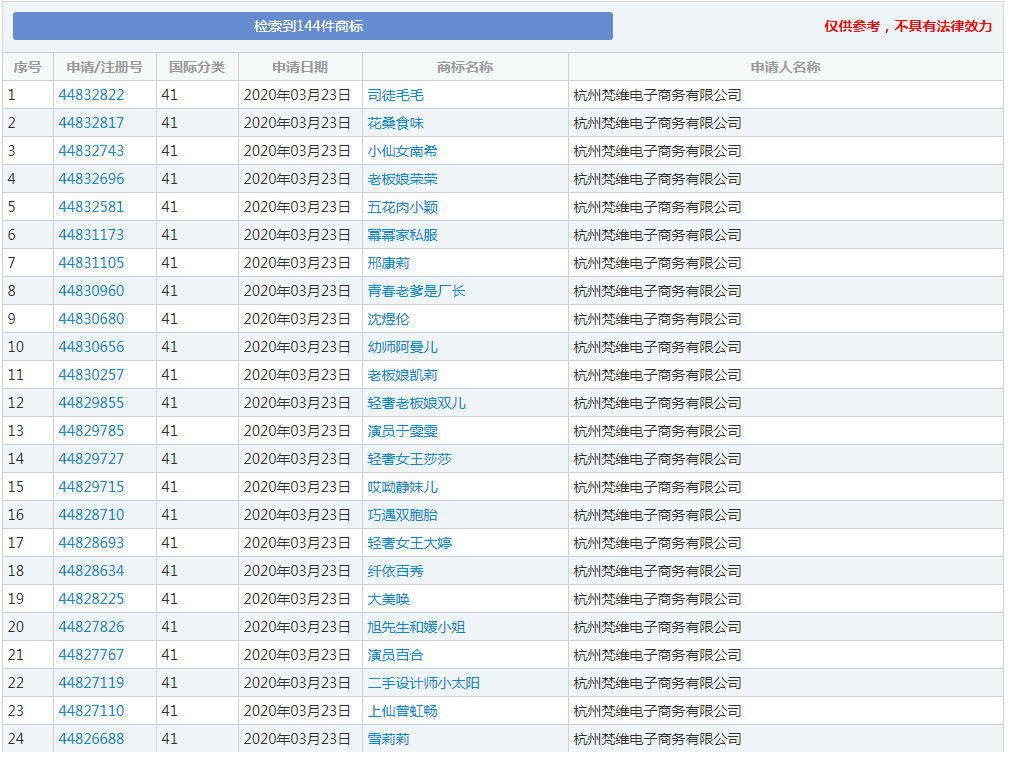View trademark 旭先生和媛小姐
Image resolution: width=1011 pixels, height=763 pixels.
coord(416,627)
